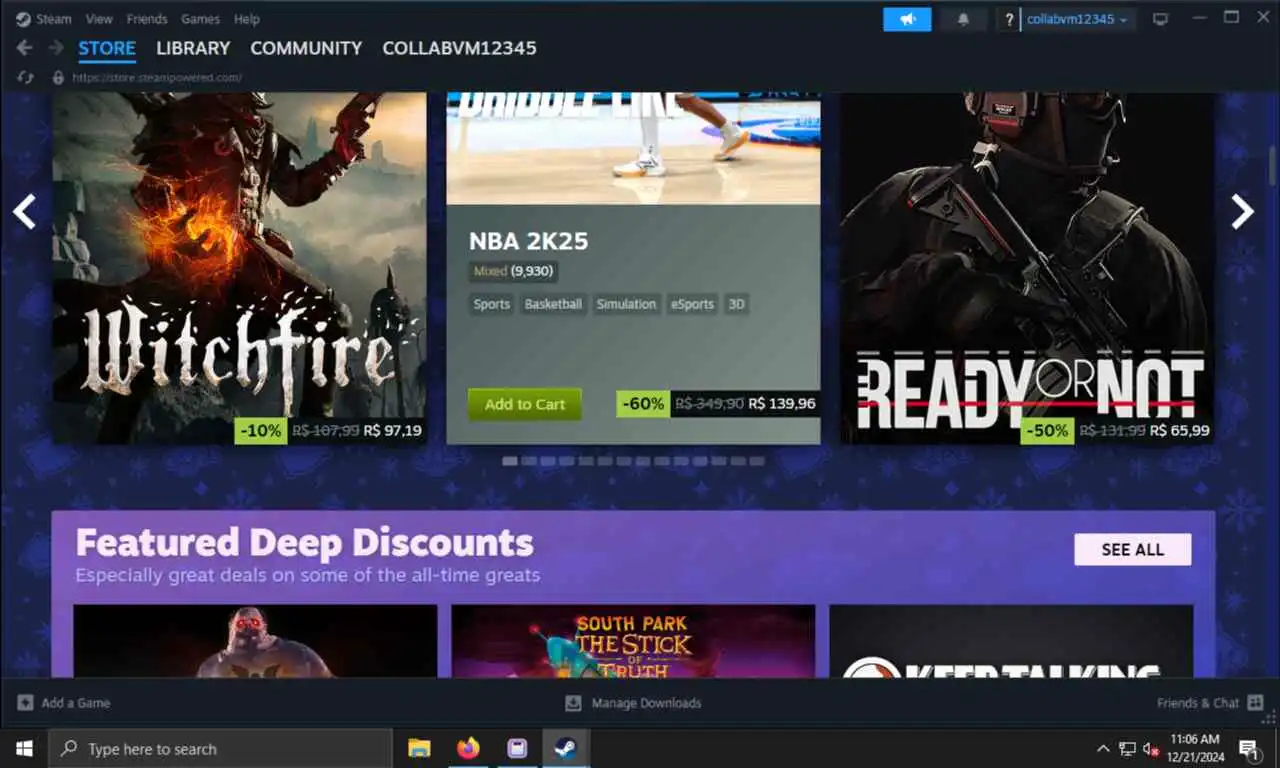Image resolution: width=1280 pixels, height=768 pixels.
Task: Add NBA 2K25 to cart
Action: (x=525, y=404)
